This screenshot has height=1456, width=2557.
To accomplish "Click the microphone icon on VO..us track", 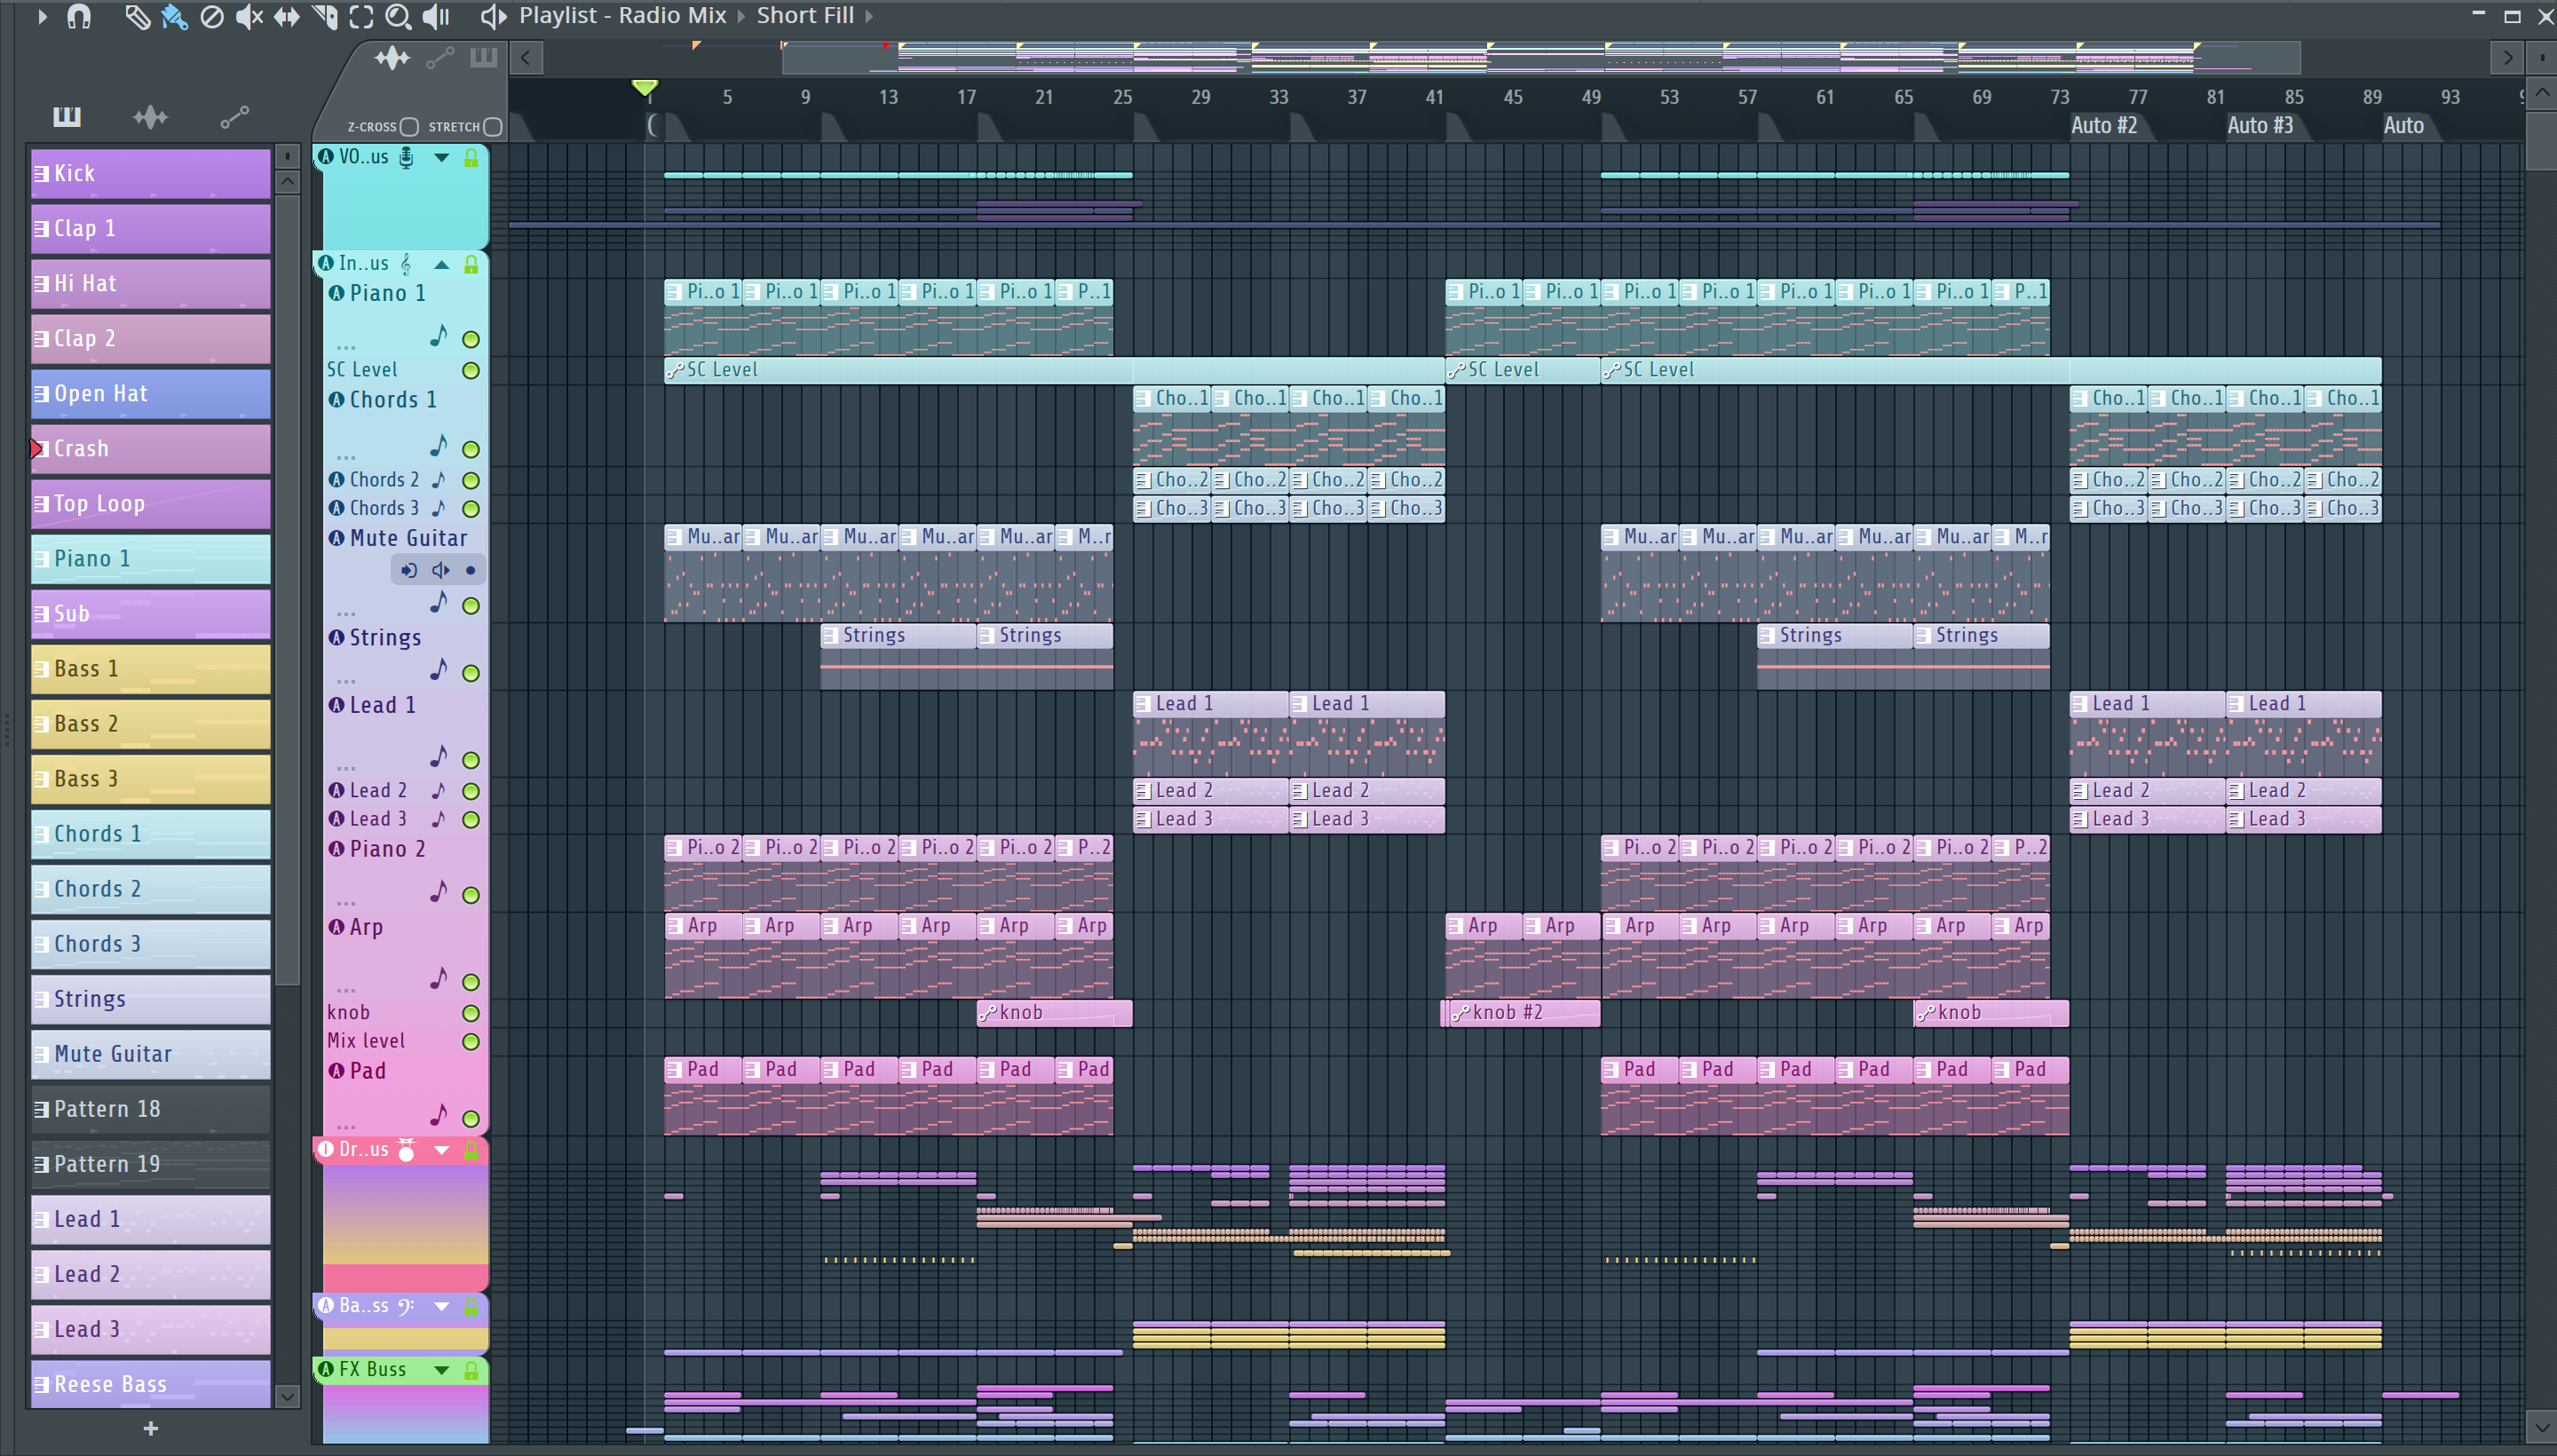I will click(406, 157).
